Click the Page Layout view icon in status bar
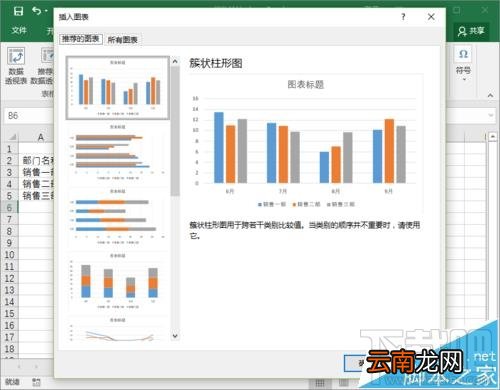The image size is (500, 390). pyautogui.click(x=344, y=383)
